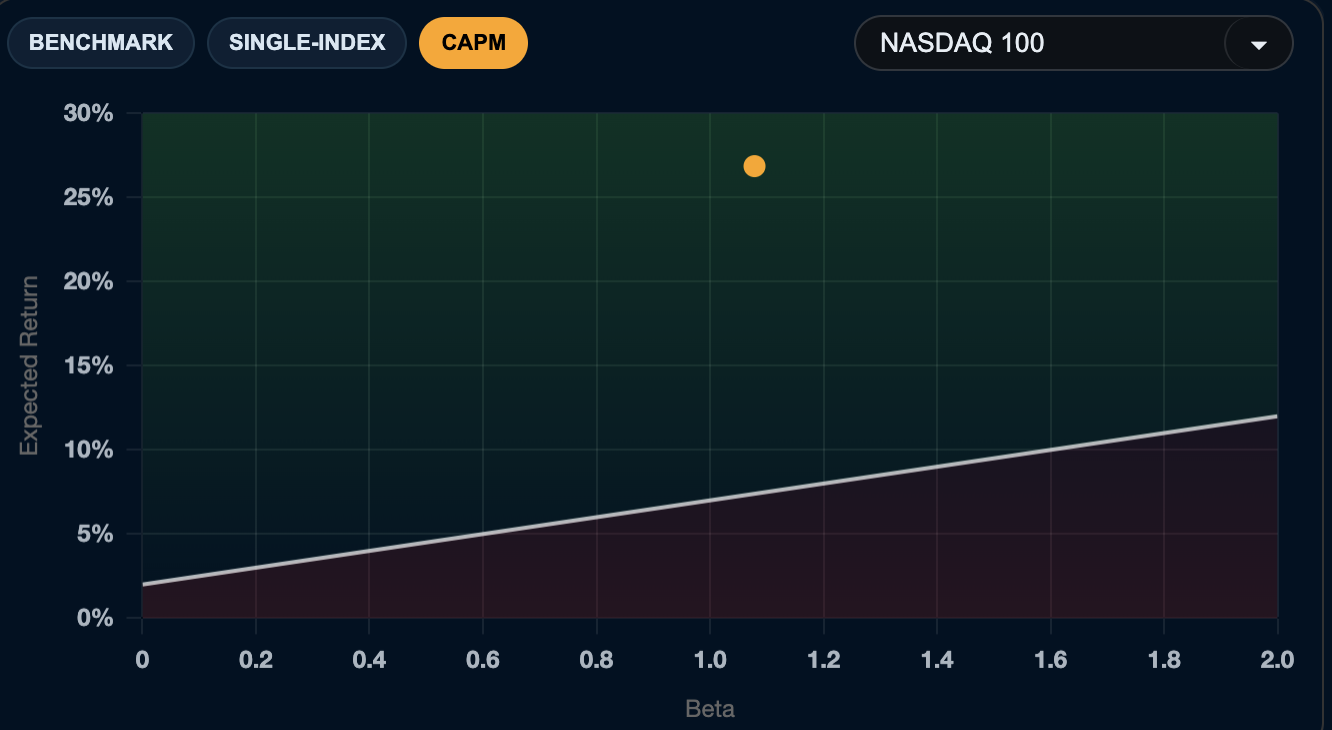The image size is (1332, 730).
Task: Click the 0.6 beta axis label
Action: tap(483, 660)
